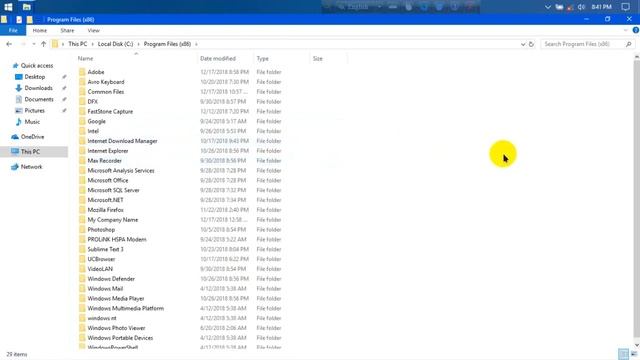Open the File ribbon tab
The height and width of the screenshot is (360, 640).
tap(13, 31)
